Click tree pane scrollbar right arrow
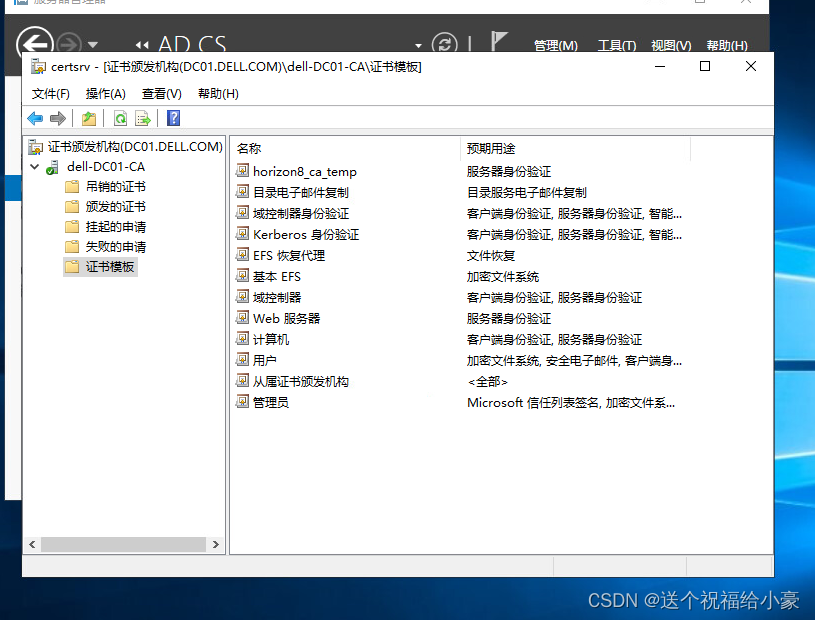 click(x=216, y=544)
